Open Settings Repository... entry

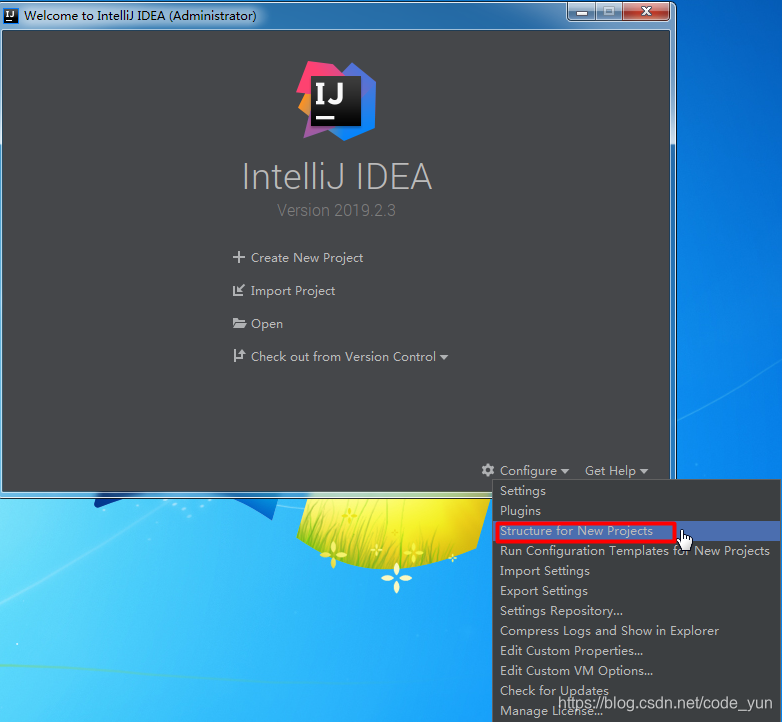click(x=636, y=611)
